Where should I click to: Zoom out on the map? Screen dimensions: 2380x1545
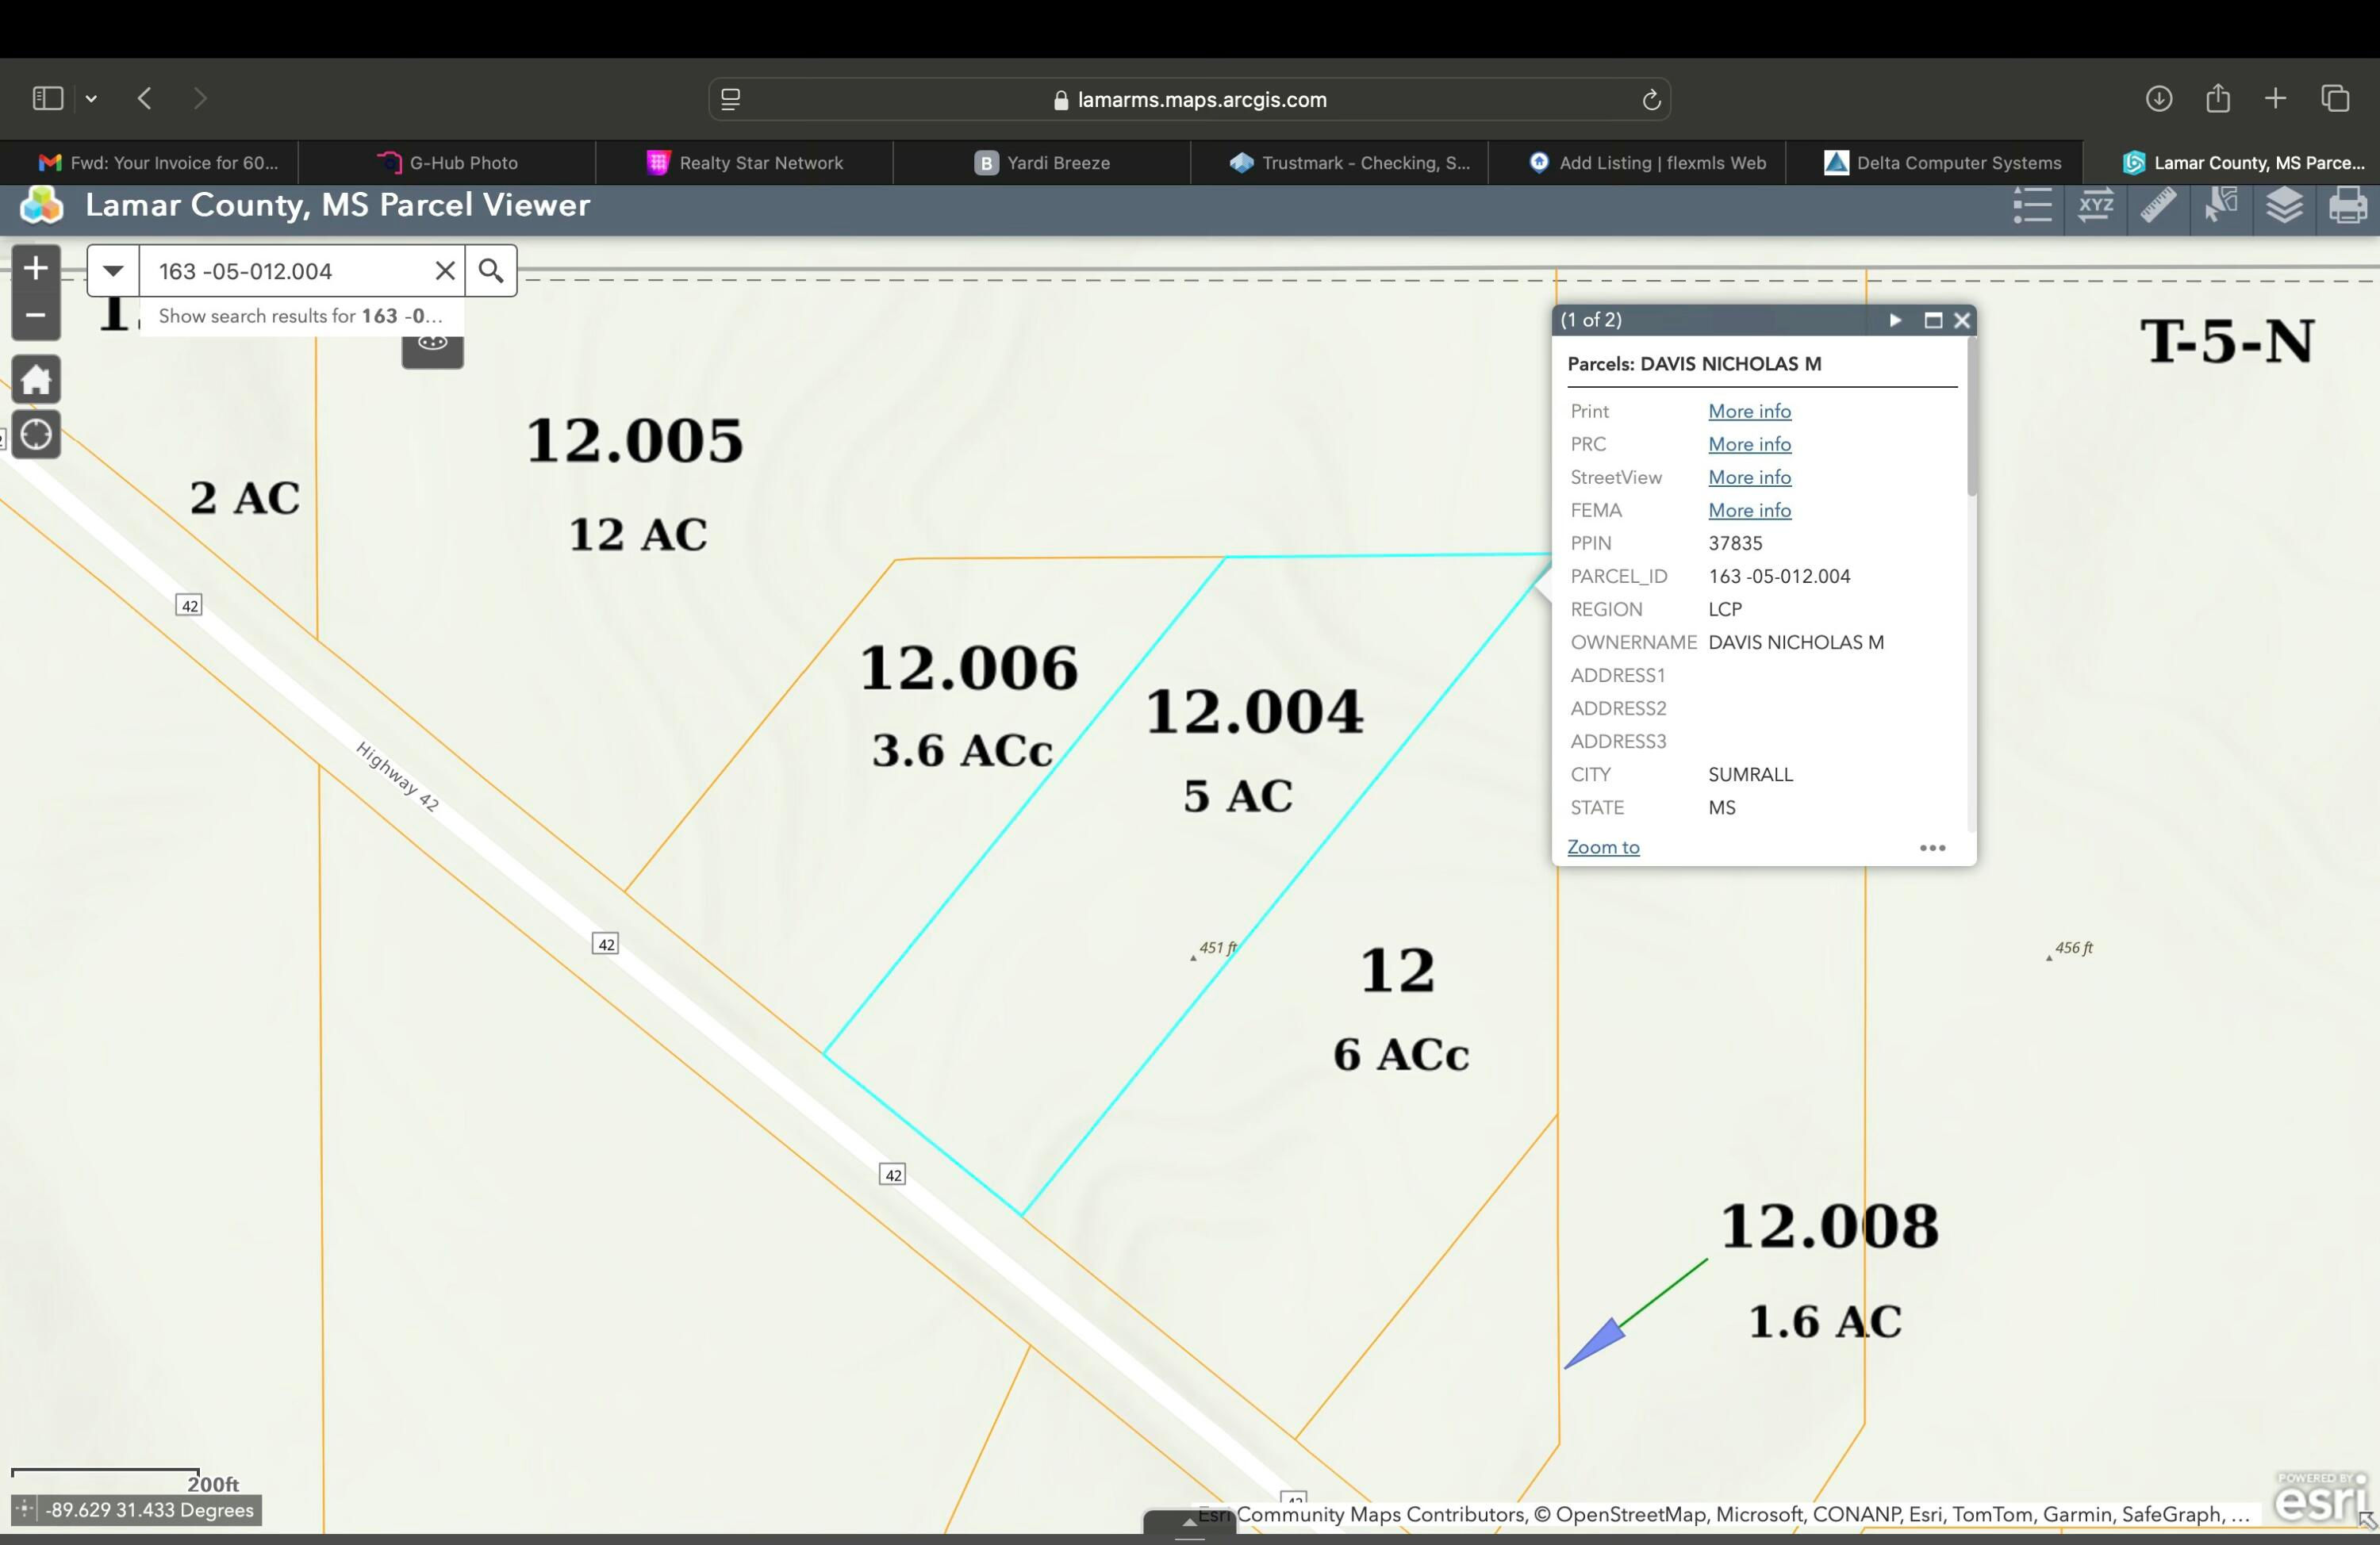[36, 315]
